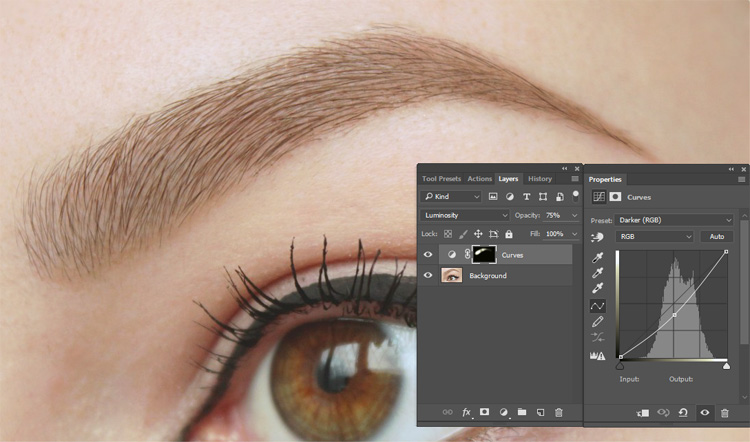Toggle the mask link on Curves layer

(x=467, y=254)
